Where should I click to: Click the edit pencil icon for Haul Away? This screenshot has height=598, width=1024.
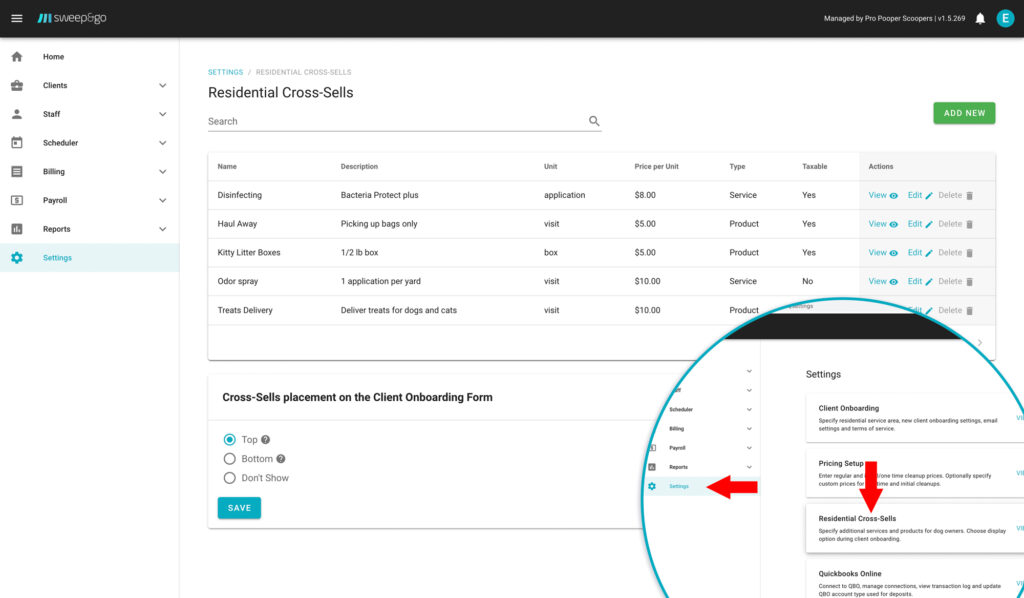point(930,224)
